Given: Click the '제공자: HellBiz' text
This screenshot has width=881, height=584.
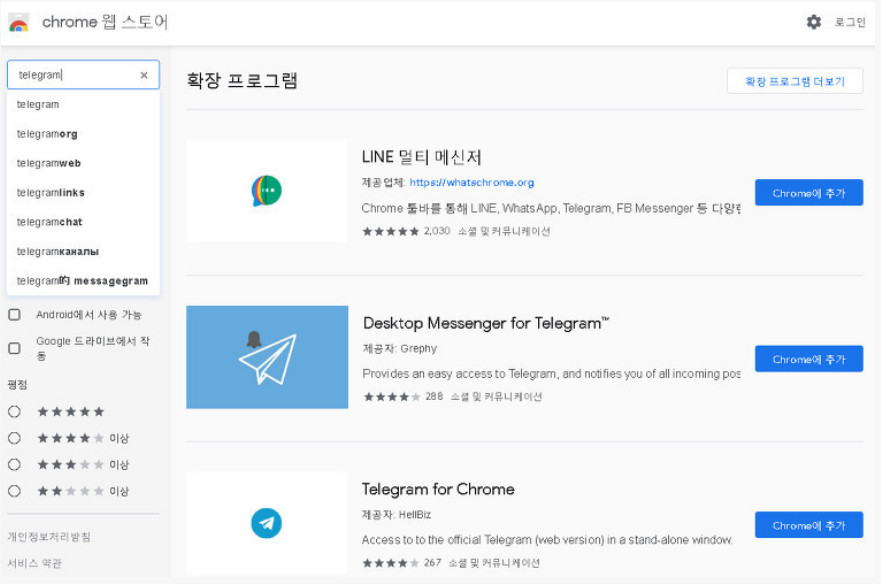Looking at the screenshot, I should pos(397,514).
